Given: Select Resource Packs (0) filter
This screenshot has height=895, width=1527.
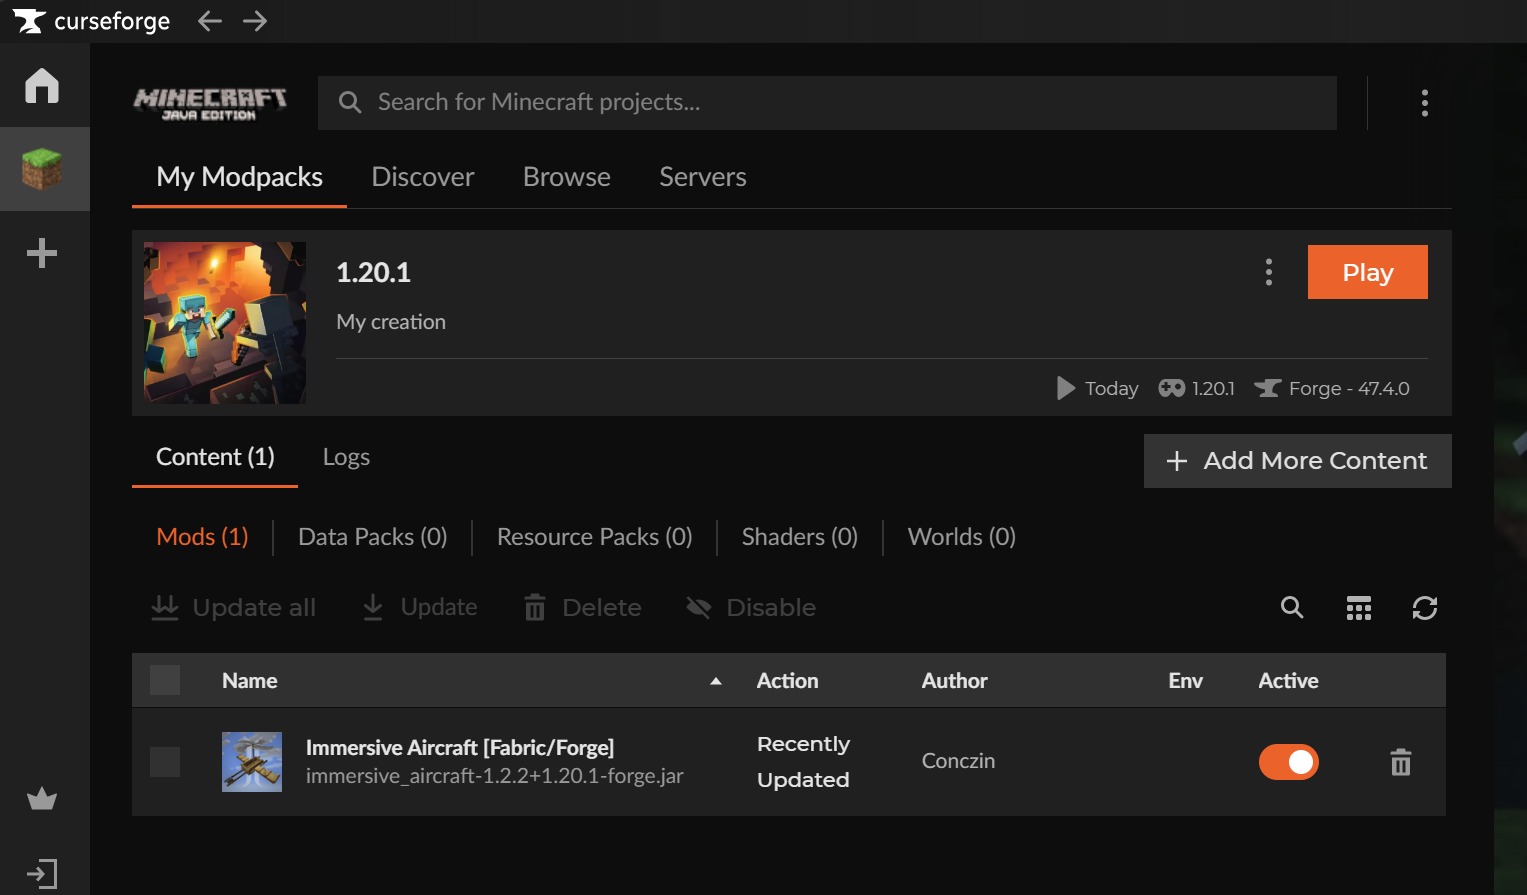Looking at the screenshot, I should coord(595,537).
